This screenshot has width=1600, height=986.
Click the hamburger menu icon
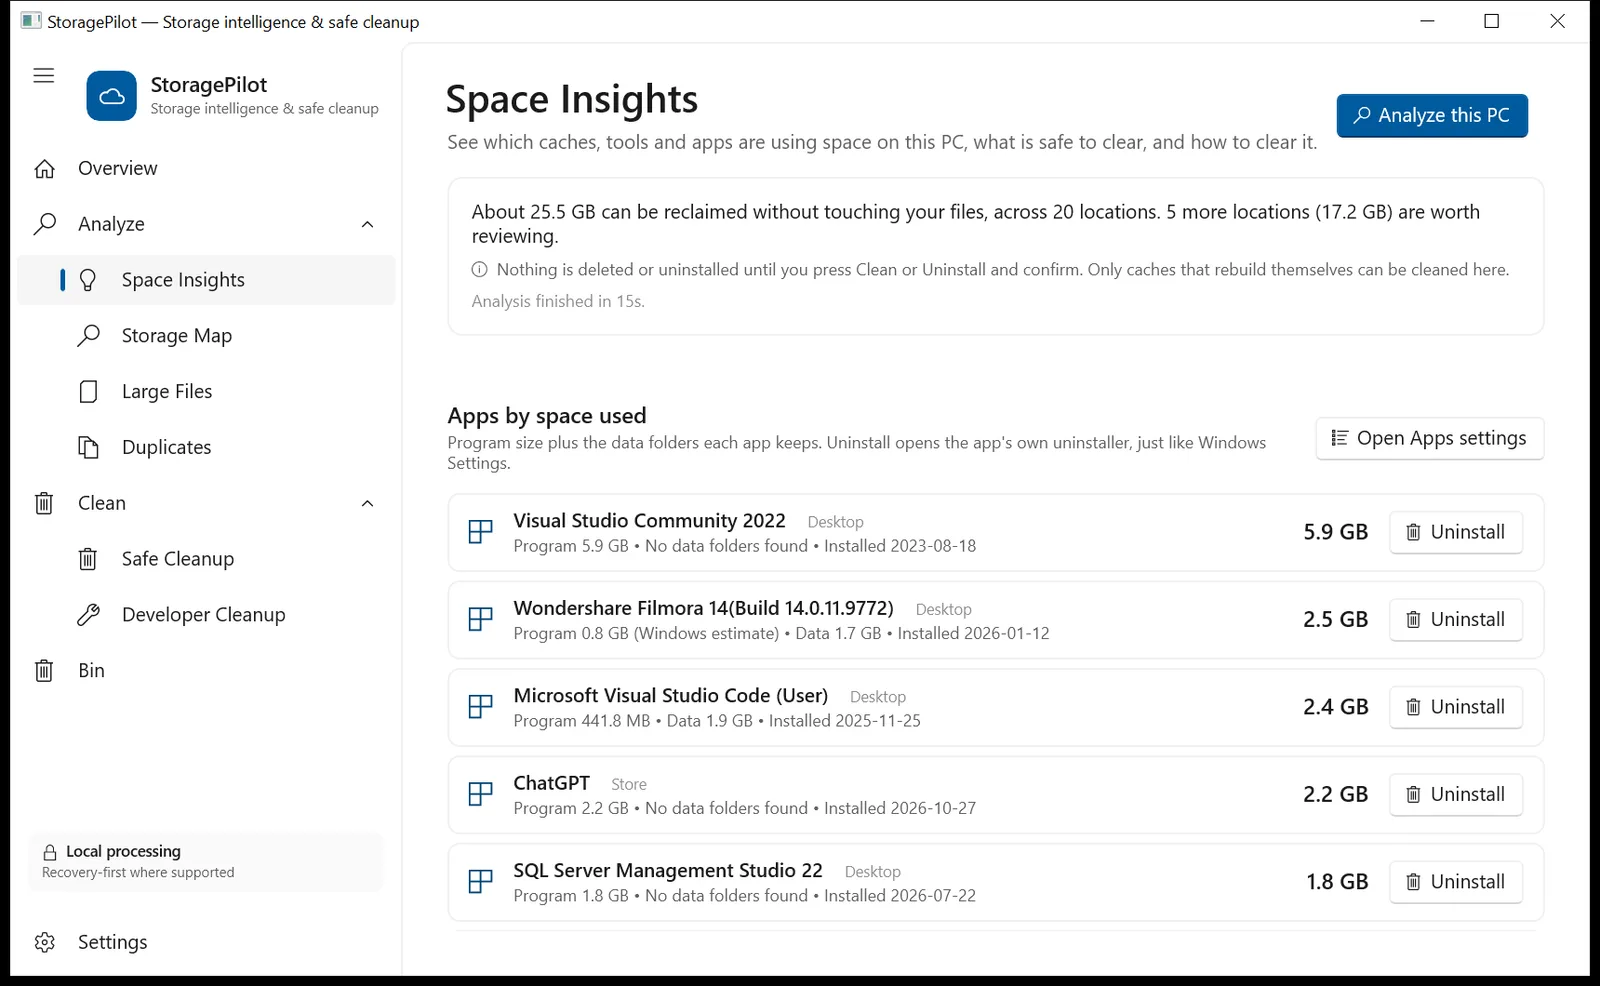point(44,76)
